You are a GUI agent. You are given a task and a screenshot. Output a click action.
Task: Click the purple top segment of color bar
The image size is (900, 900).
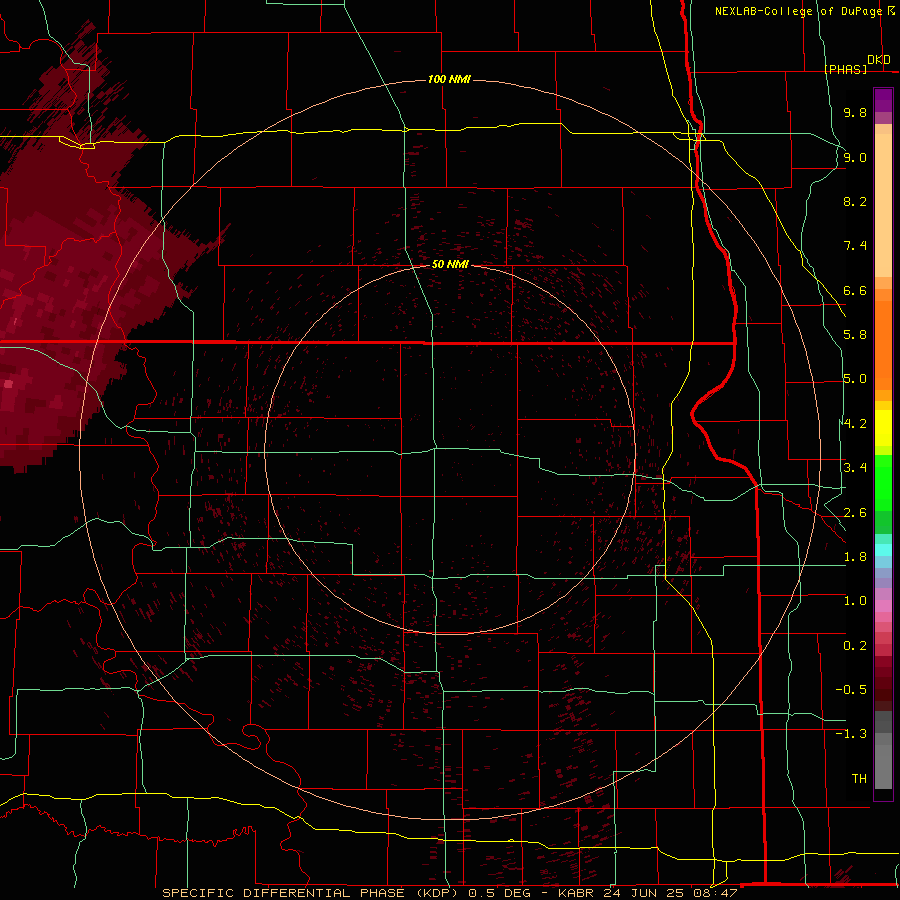coord(883,100)
